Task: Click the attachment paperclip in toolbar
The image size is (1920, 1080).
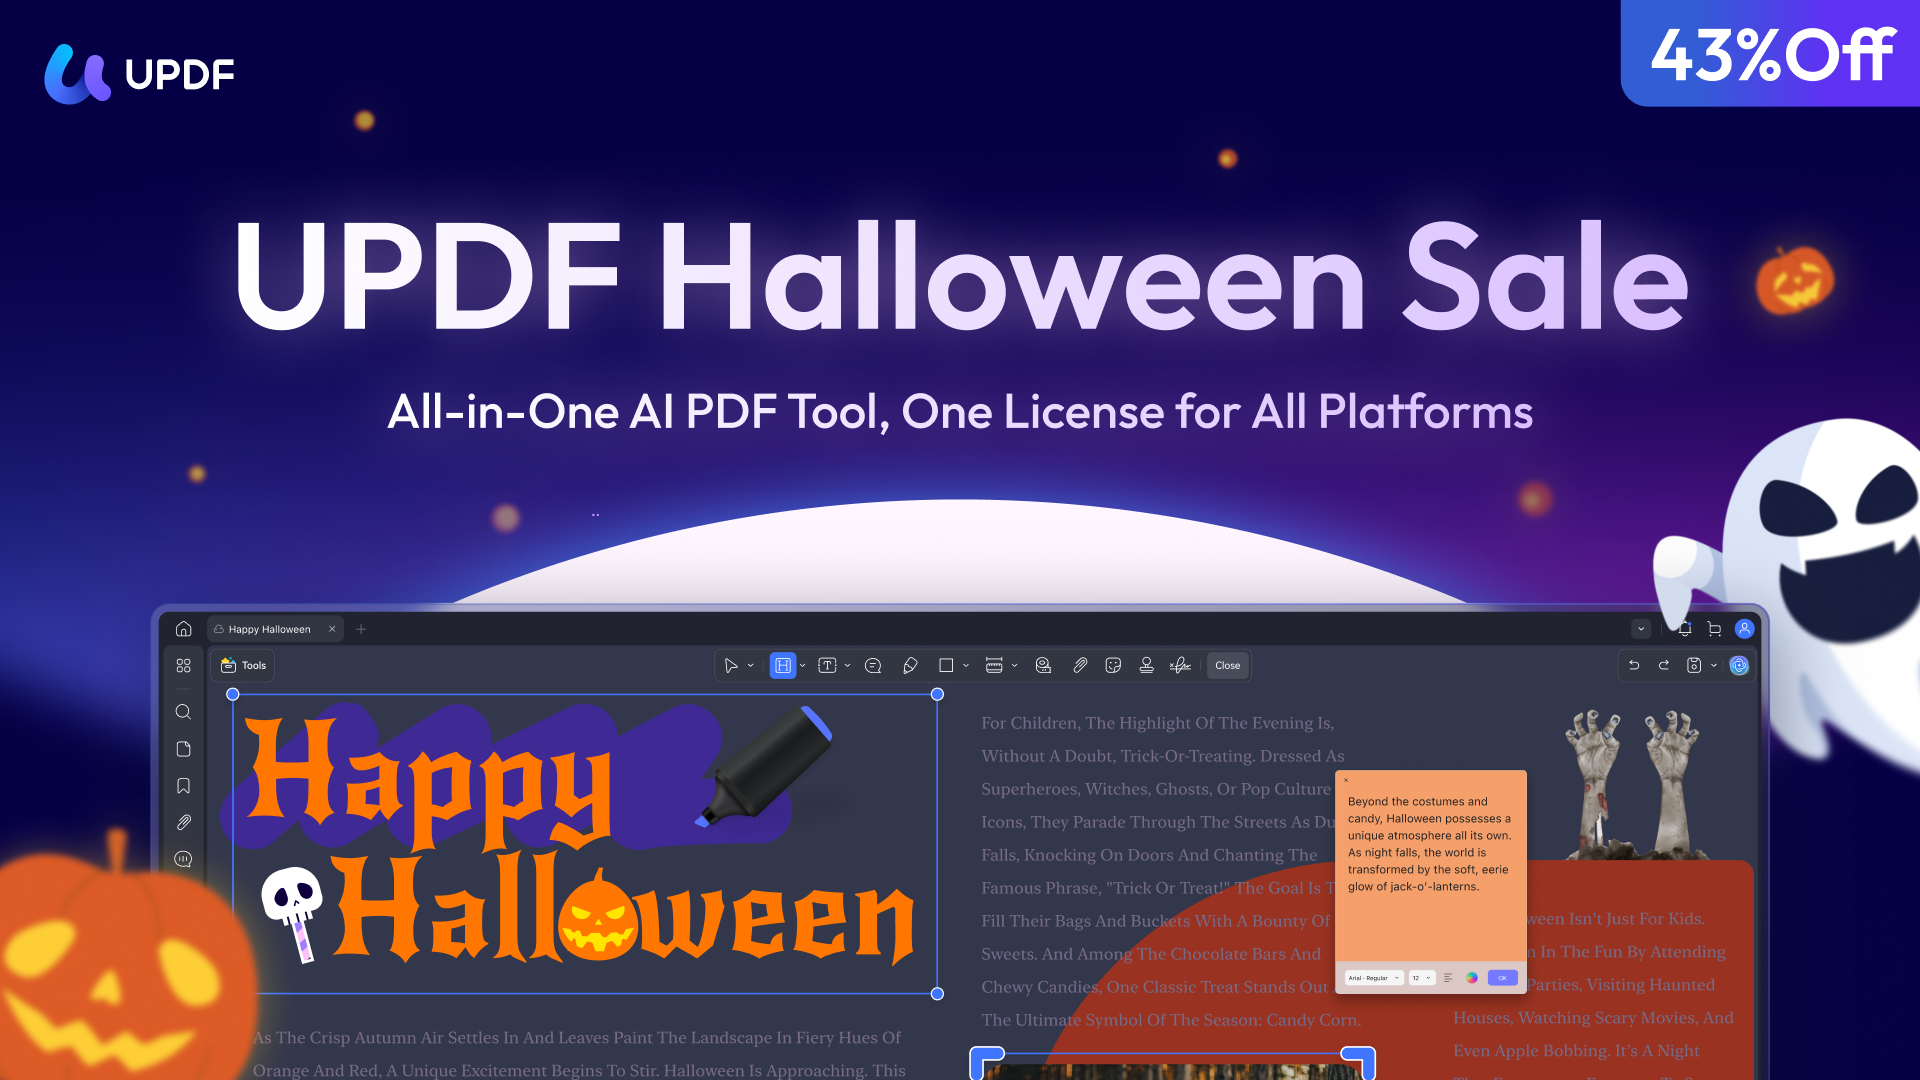Action: pyautogui.click(x=1080, y=666)
